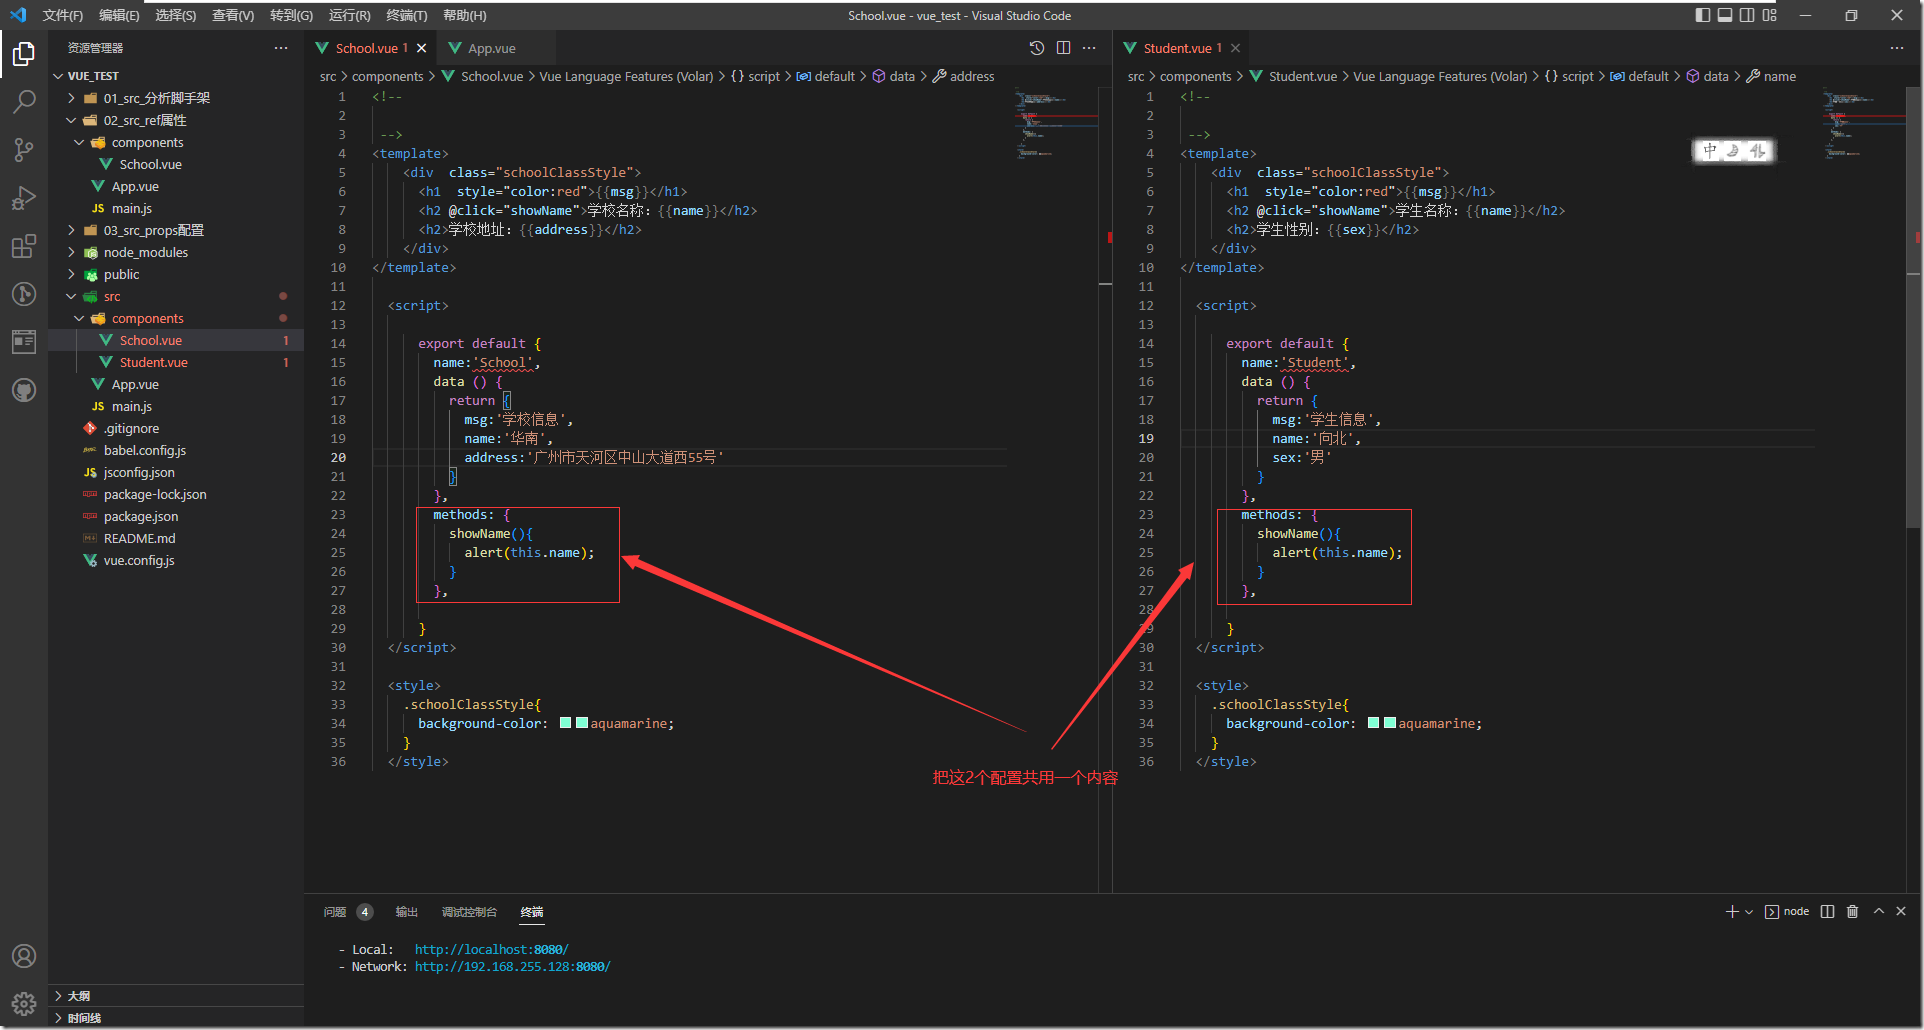Close the Student.vue tab

point(1236,48)
